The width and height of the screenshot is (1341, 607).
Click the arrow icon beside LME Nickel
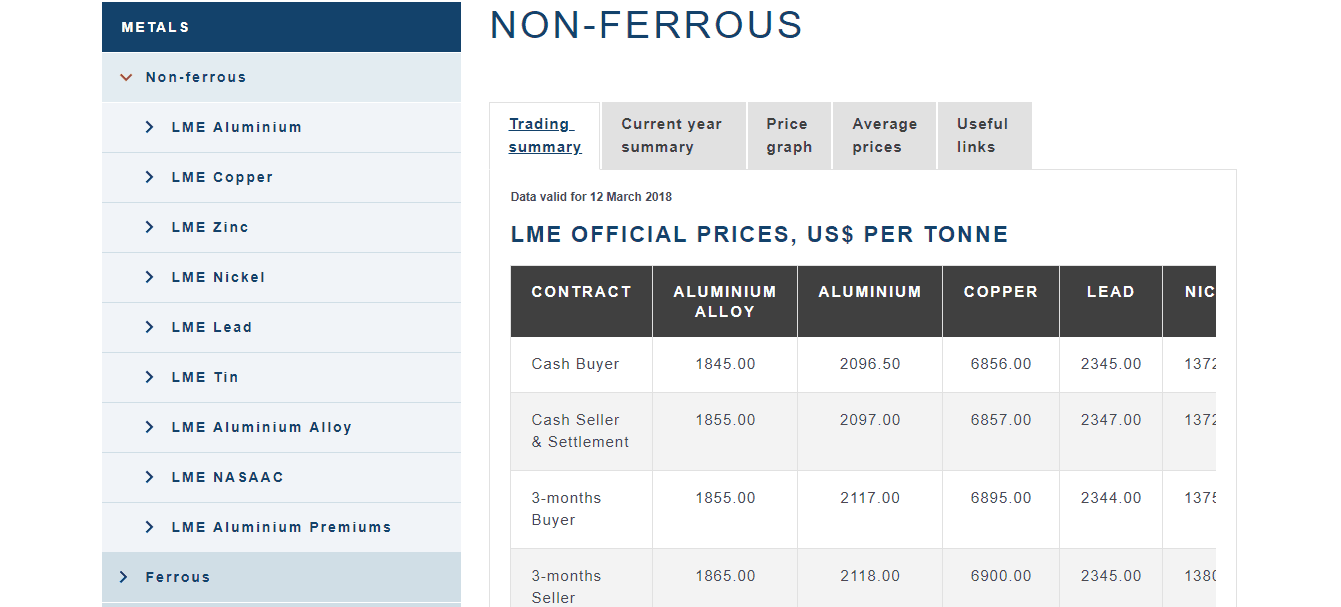coord(149,277)
